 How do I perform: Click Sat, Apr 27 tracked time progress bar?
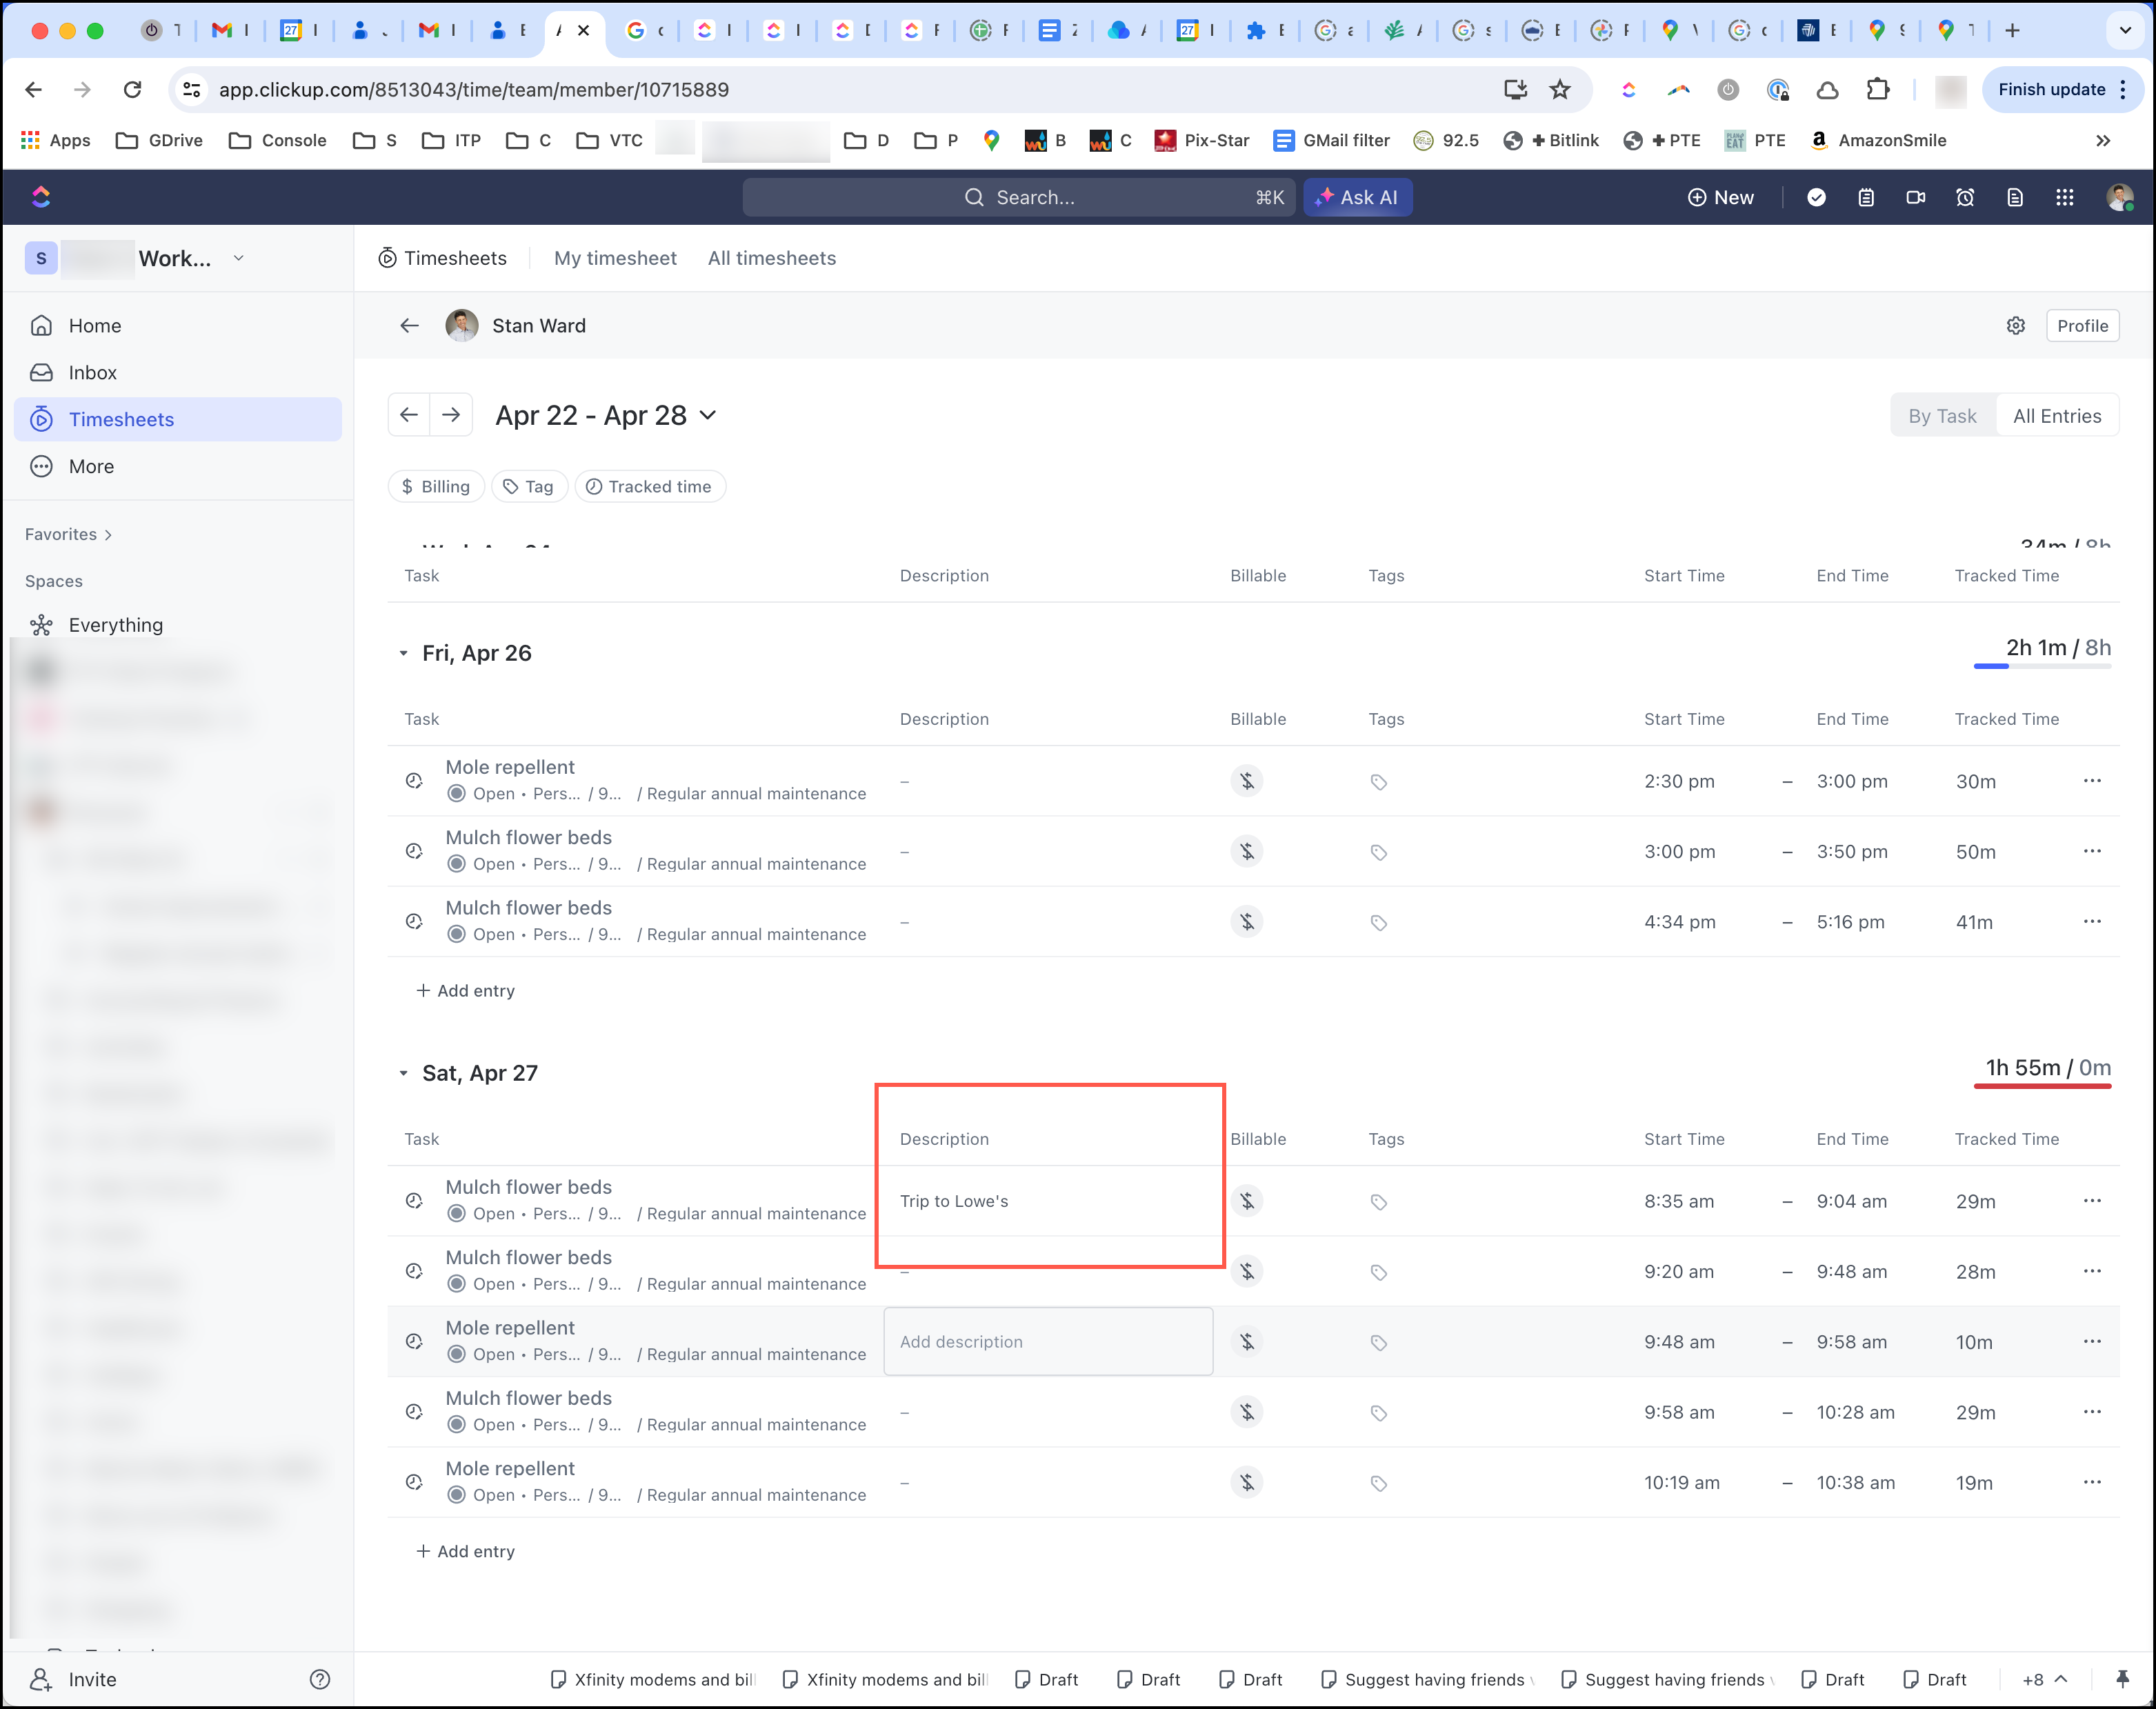point(2042,1086)
